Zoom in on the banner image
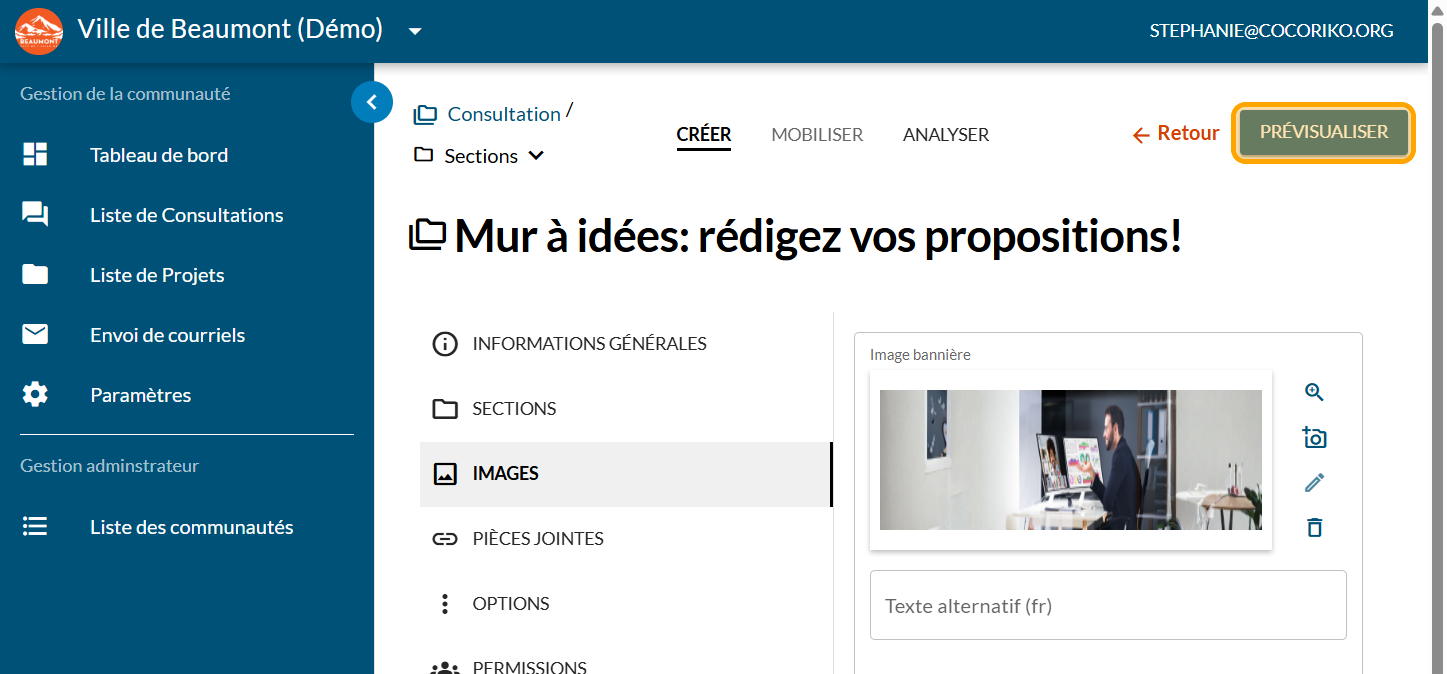1447x674 pixels. [1314, 392]
